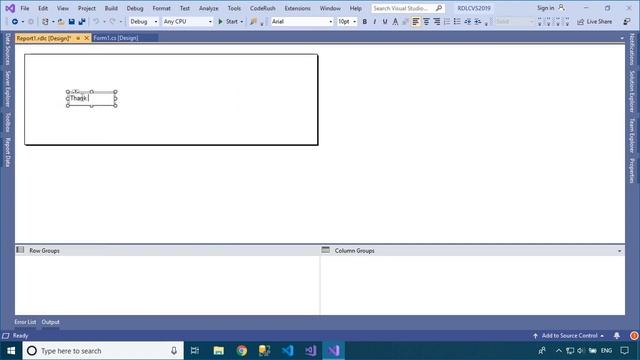Click the notifications bell in status bar
This screenshot has width=640, height=360.
coord(617,336)
